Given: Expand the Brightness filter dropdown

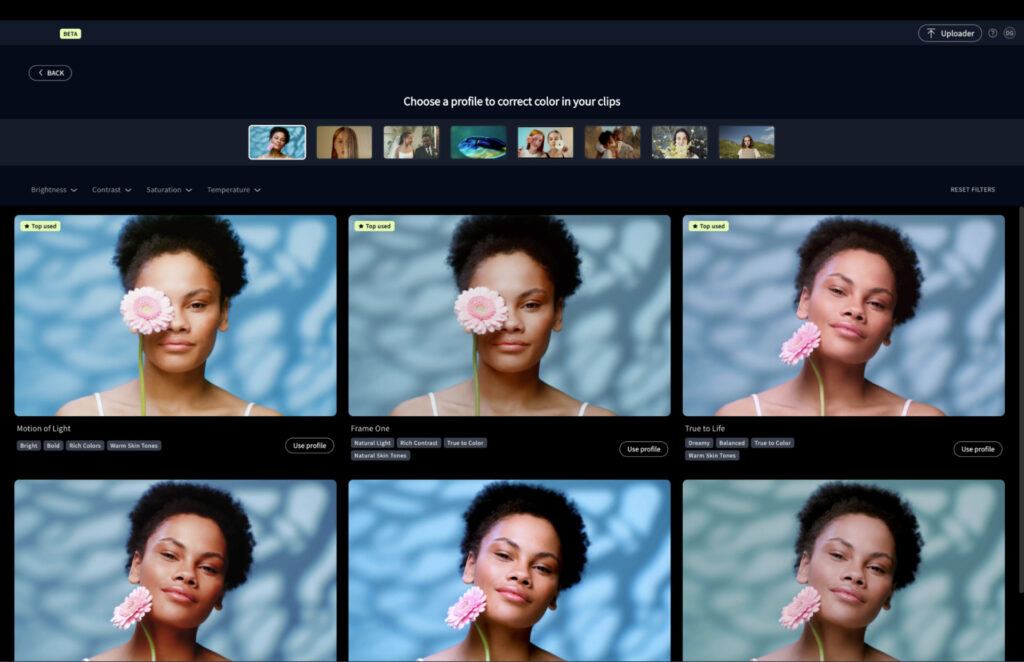Looking at the screenshot, I should pyautogui.click(x=54, y=190).
